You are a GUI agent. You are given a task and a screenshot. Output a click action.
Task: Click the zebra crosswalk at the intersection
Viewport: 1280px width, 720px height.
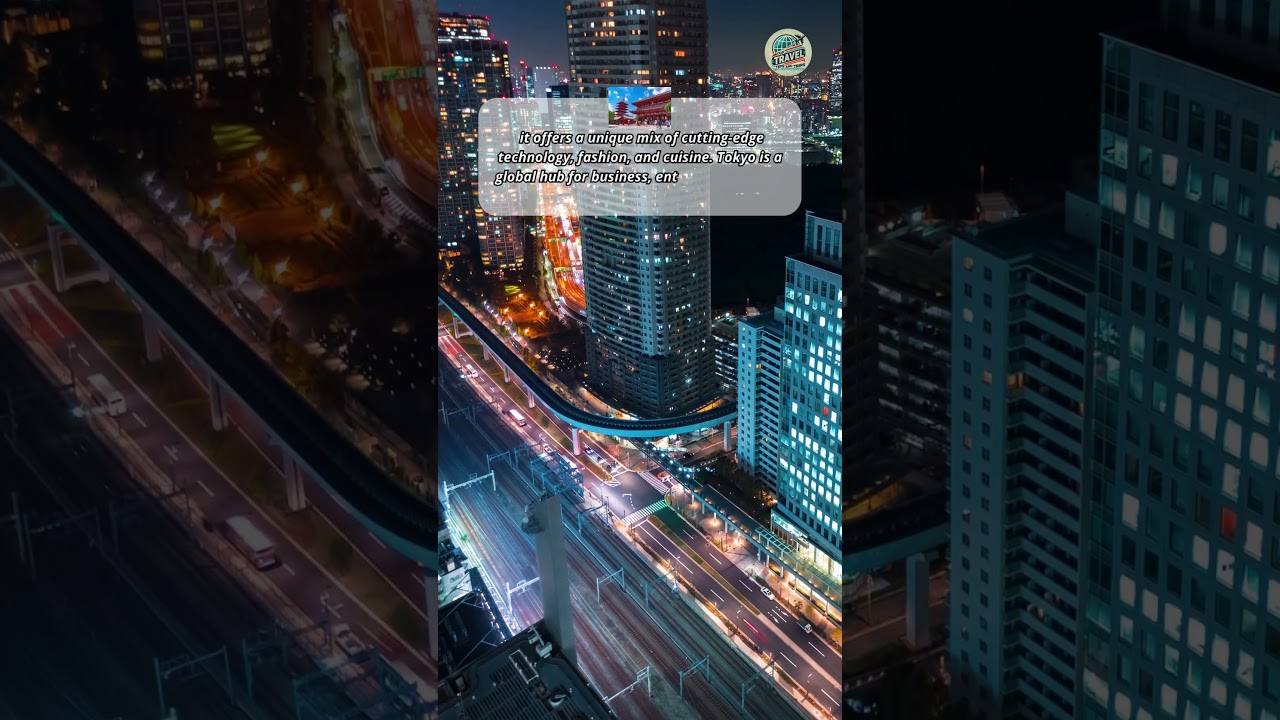(645, 512)
